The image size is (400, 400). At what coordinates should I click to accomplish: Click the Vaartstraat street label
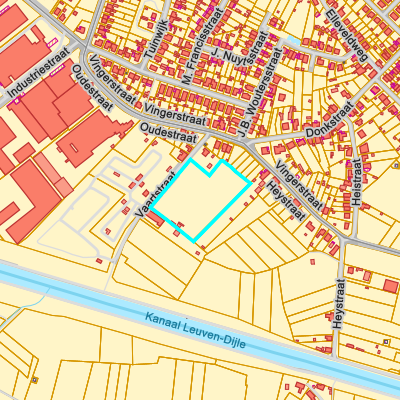(x=156, y=194)
